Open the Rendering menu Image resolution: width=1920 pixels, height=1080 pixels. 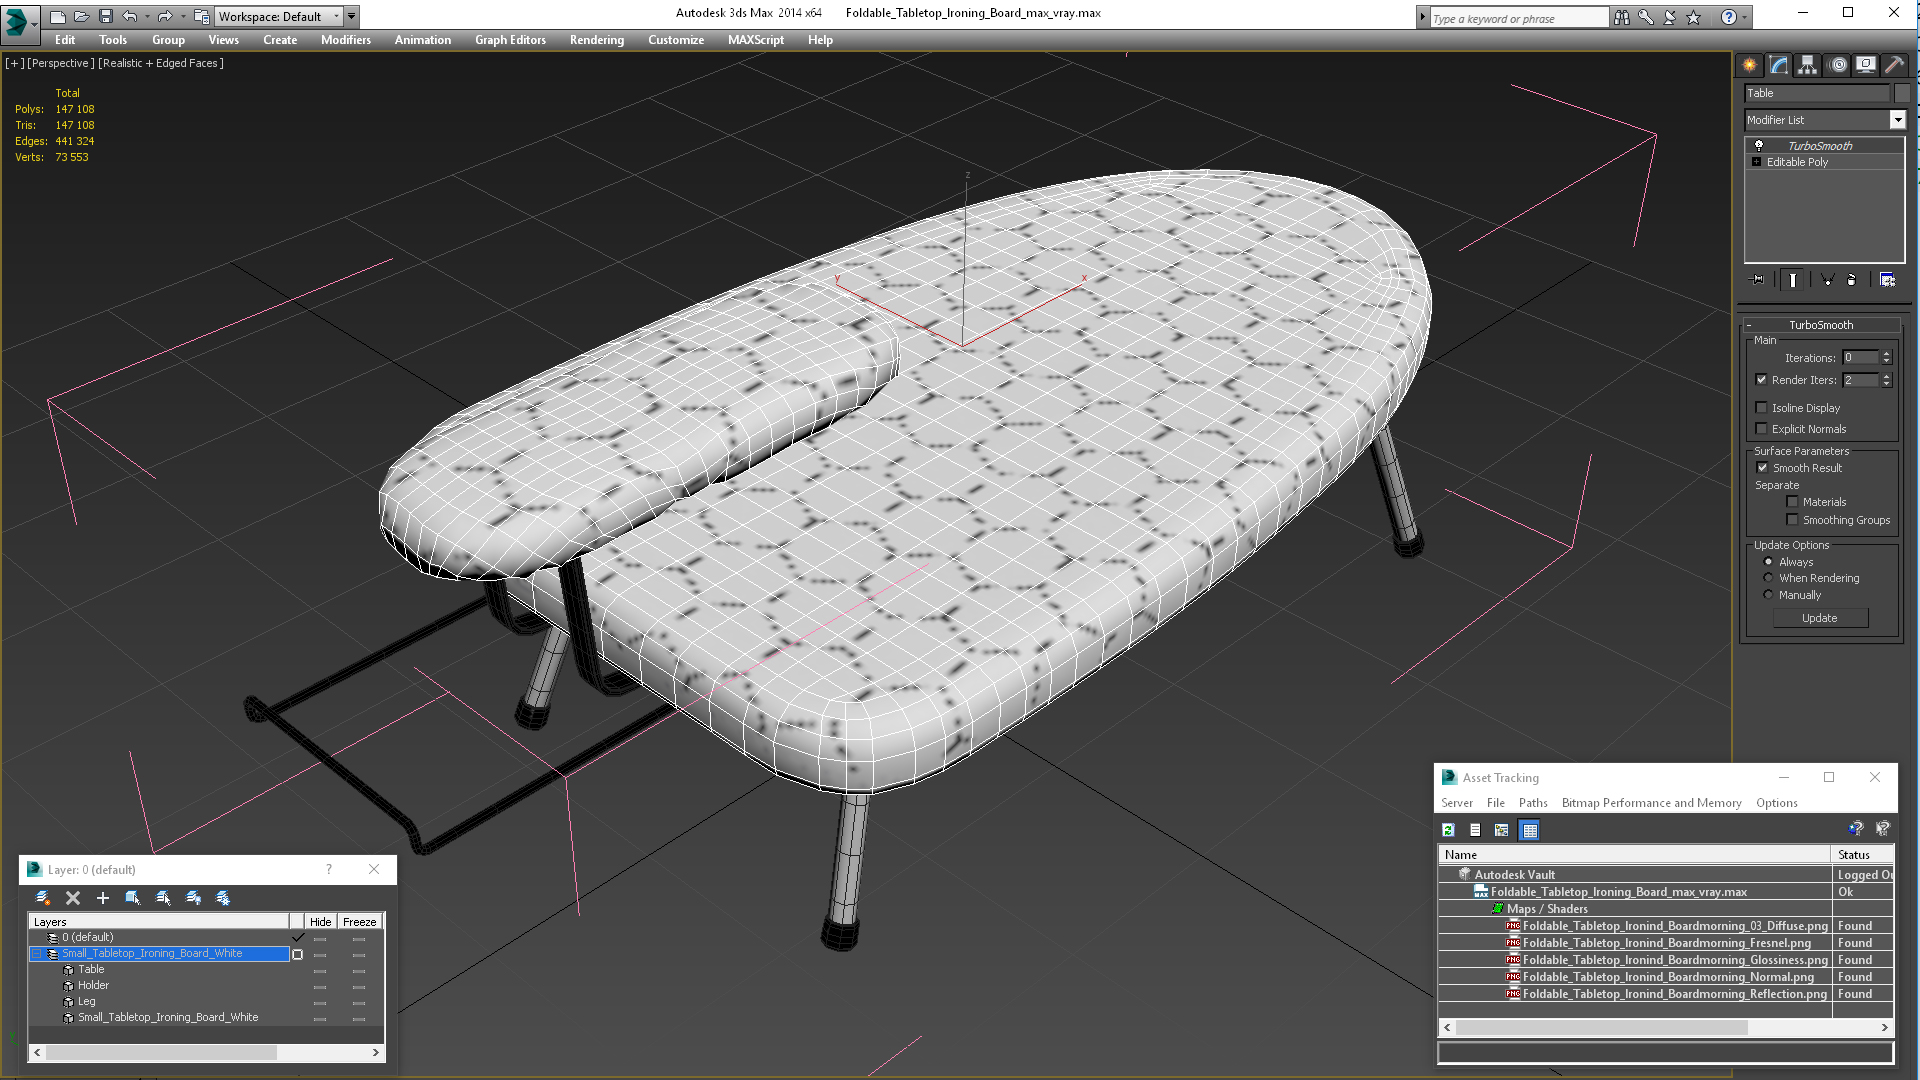pos(596,40)
